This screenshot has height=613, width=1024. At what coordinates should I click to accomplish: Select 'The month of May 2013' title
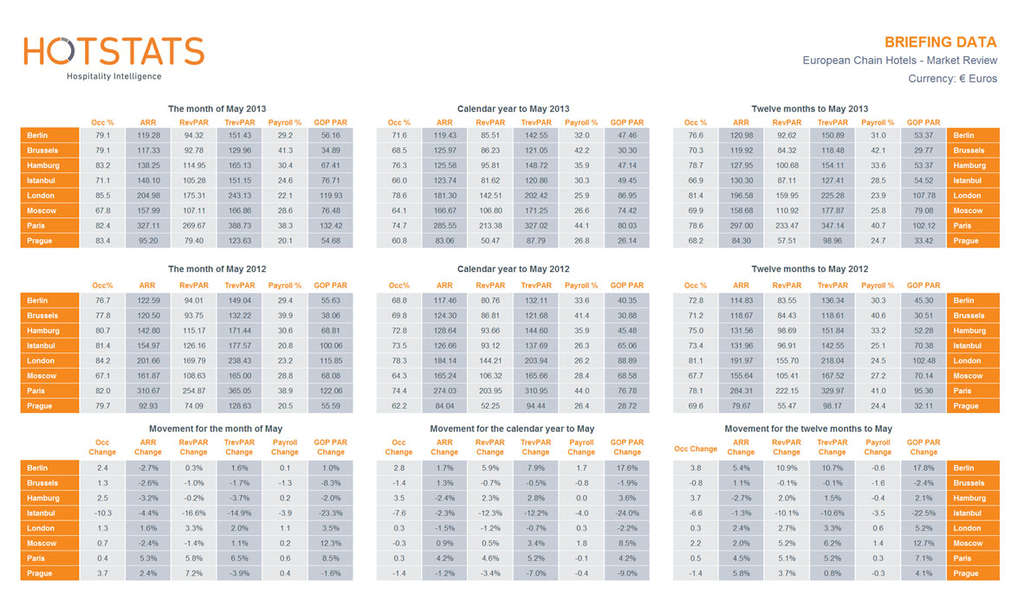217,109
